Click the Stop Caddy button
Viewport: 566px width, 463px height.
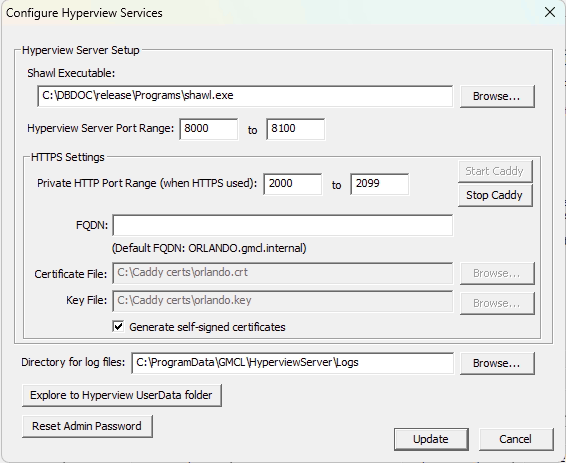coord(495,196)
